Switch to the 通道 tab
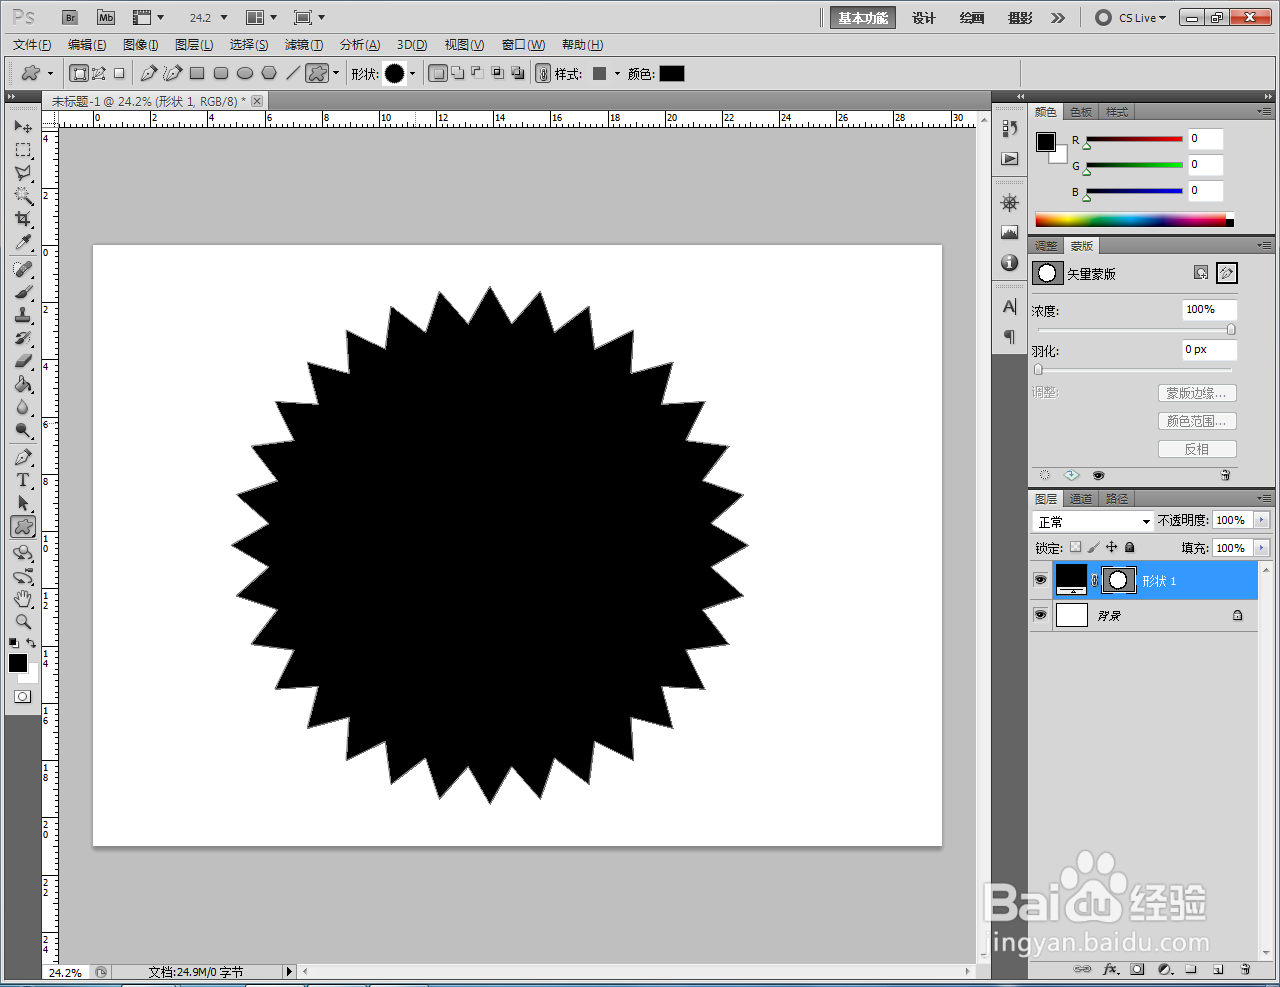Viewport: 1280px width, 987px height. click(1080, 499)
